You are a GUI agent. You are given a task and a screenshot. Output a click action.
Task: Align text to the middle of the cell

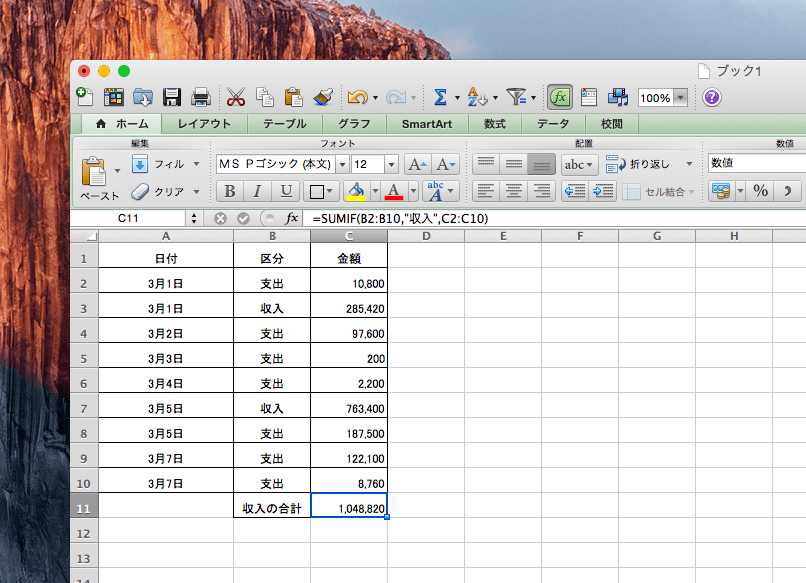[x=514, y=164]
